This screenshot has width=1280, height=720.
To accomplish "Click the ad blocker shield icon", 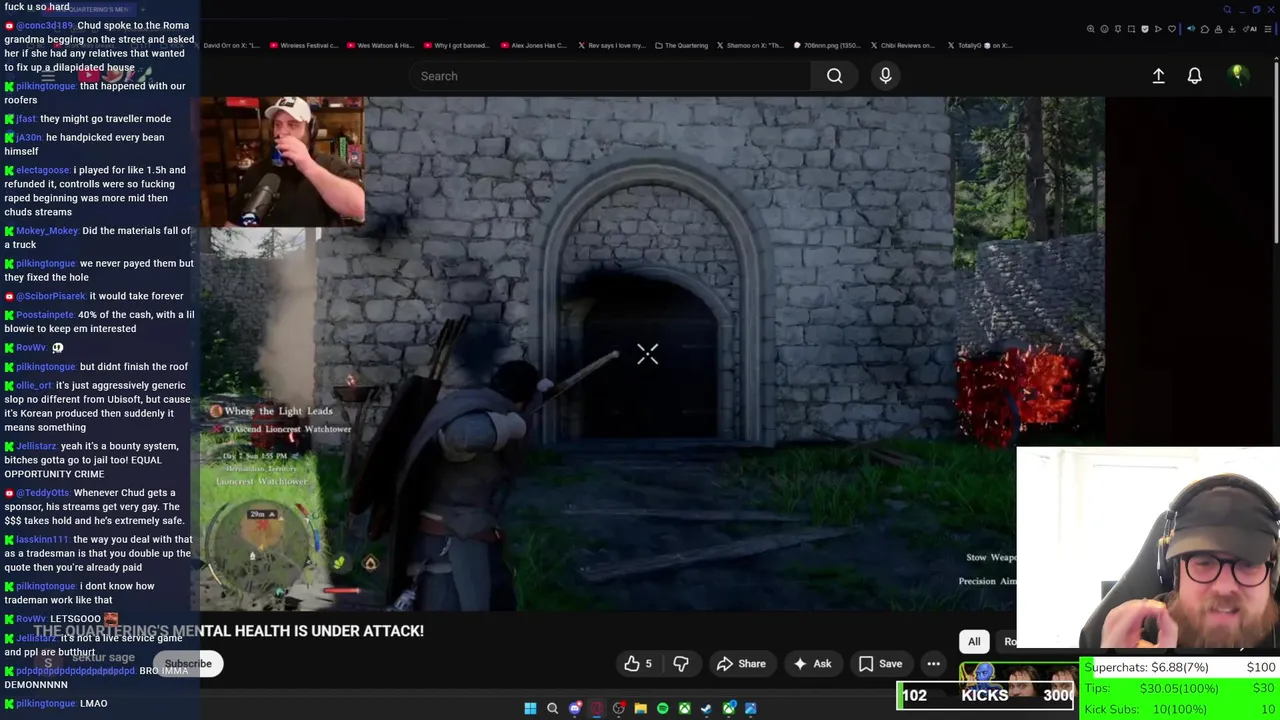I will (x=1145, y=29).
